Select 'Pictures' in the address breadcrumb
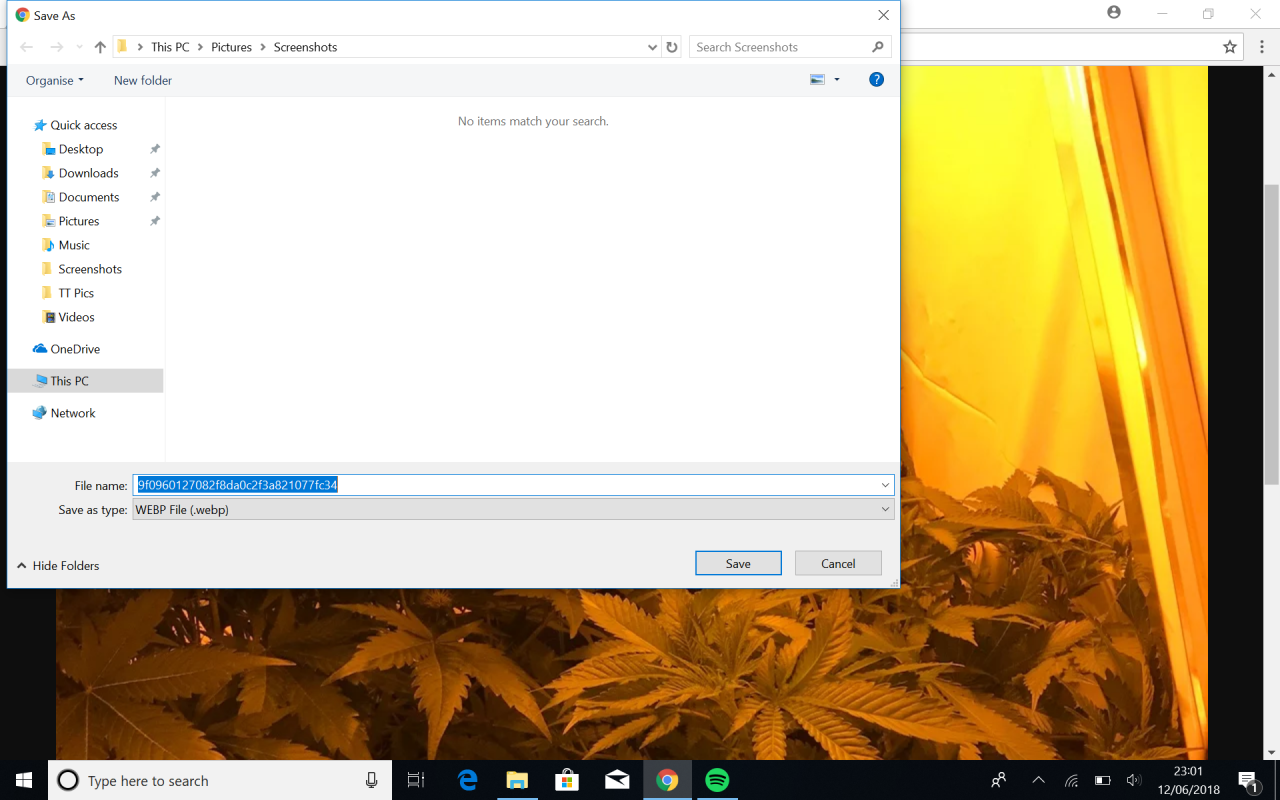The image size is (1280, 800). (231, 47)
